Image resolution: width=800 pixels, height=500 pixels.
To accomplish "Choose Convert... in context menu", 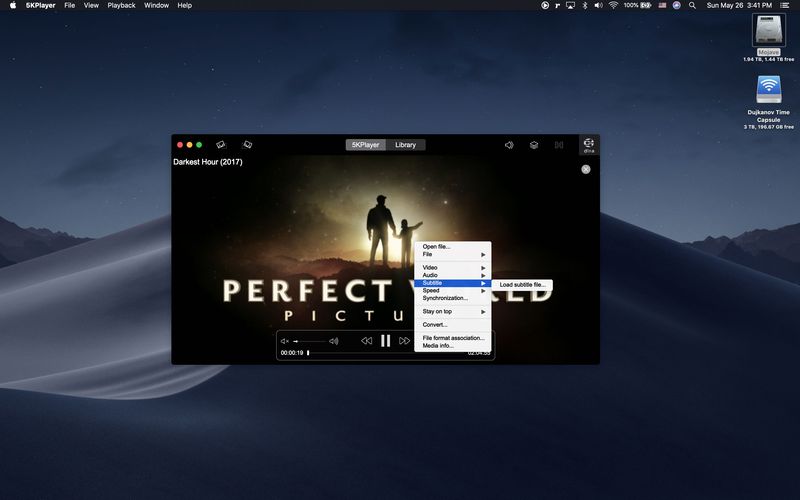I will point(453,324).
